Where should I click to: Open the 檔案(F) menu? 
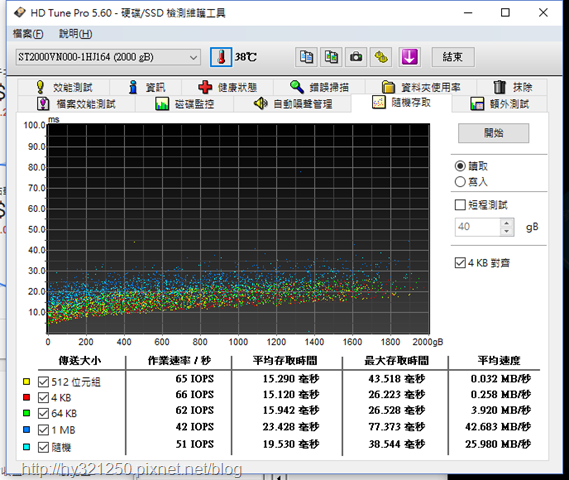click(x=28, y=34)
